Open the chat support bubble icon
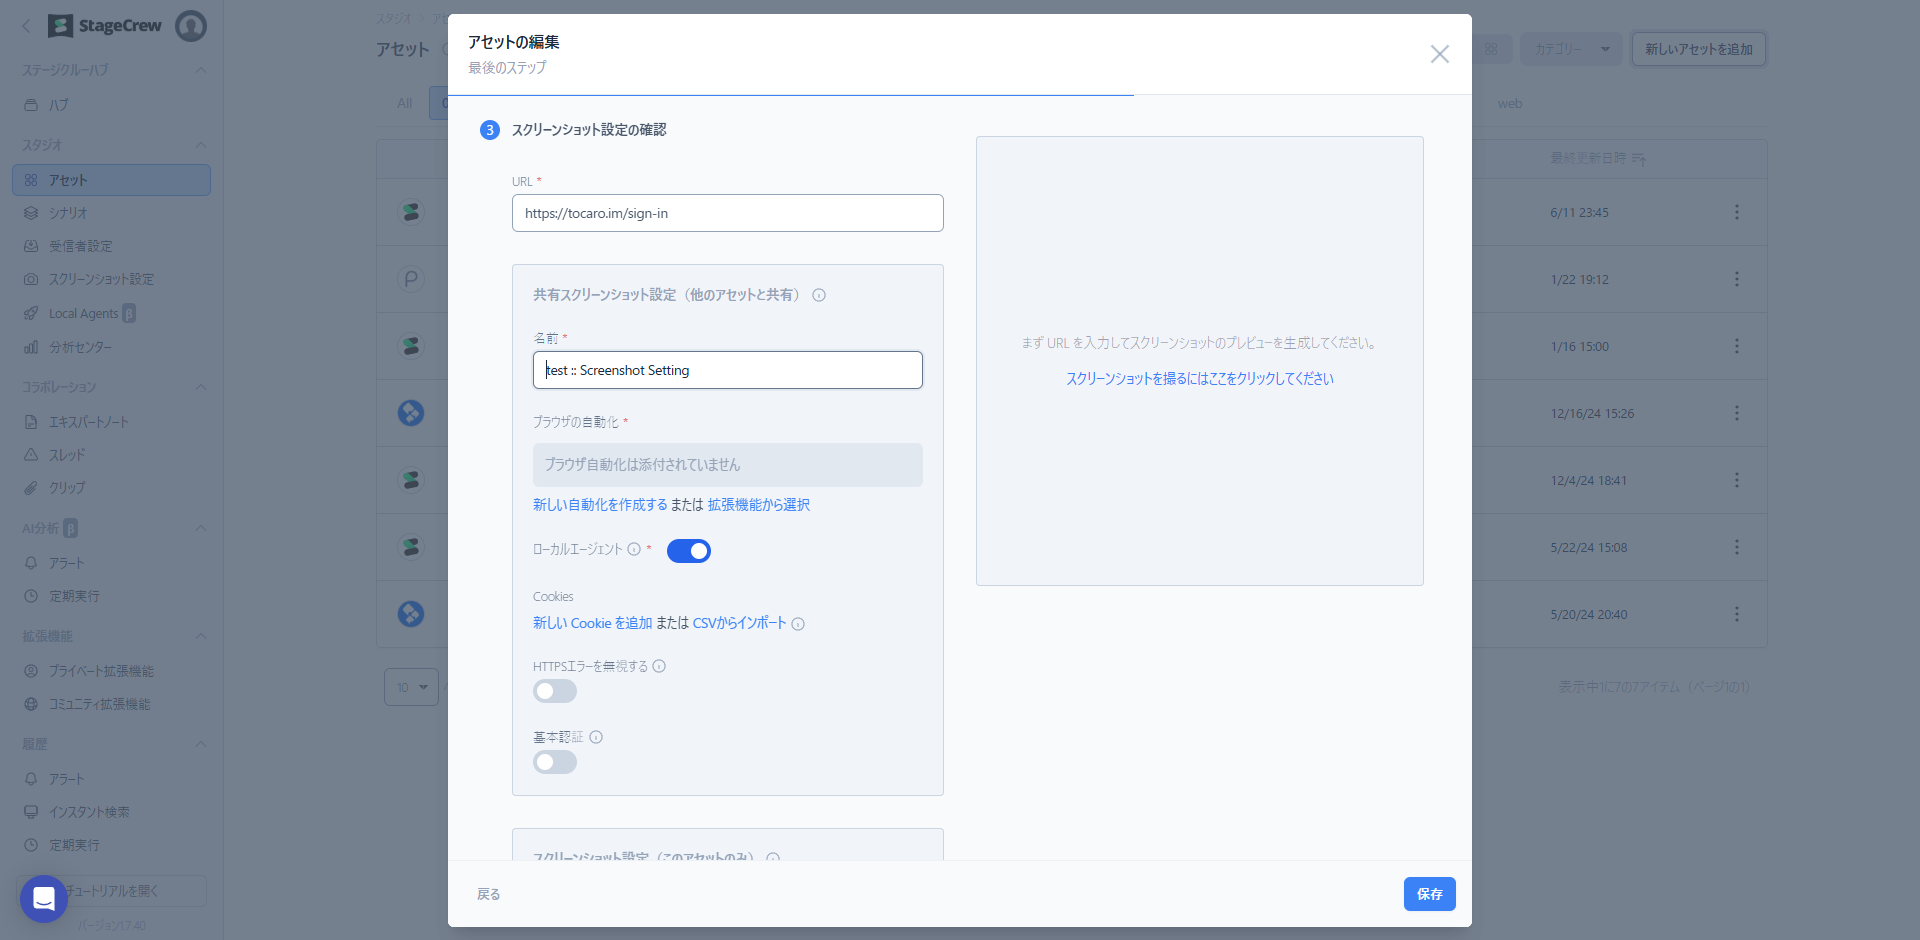The width and height of the screenshot is (1920, 940). coord(44,899)
